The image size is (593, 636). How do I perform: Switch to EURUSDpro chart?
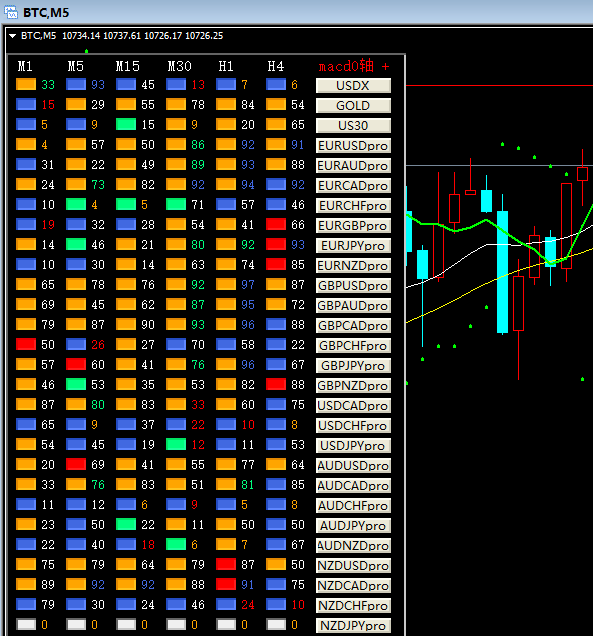(353, 146)
